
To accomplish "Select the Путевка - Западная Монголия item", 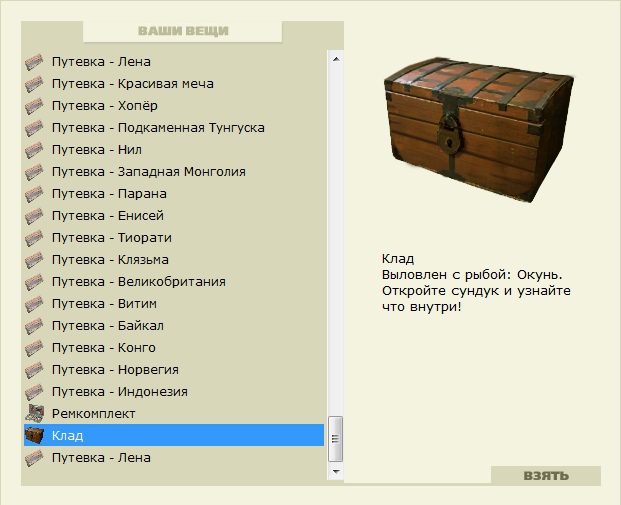I will [x=174, y=172].
